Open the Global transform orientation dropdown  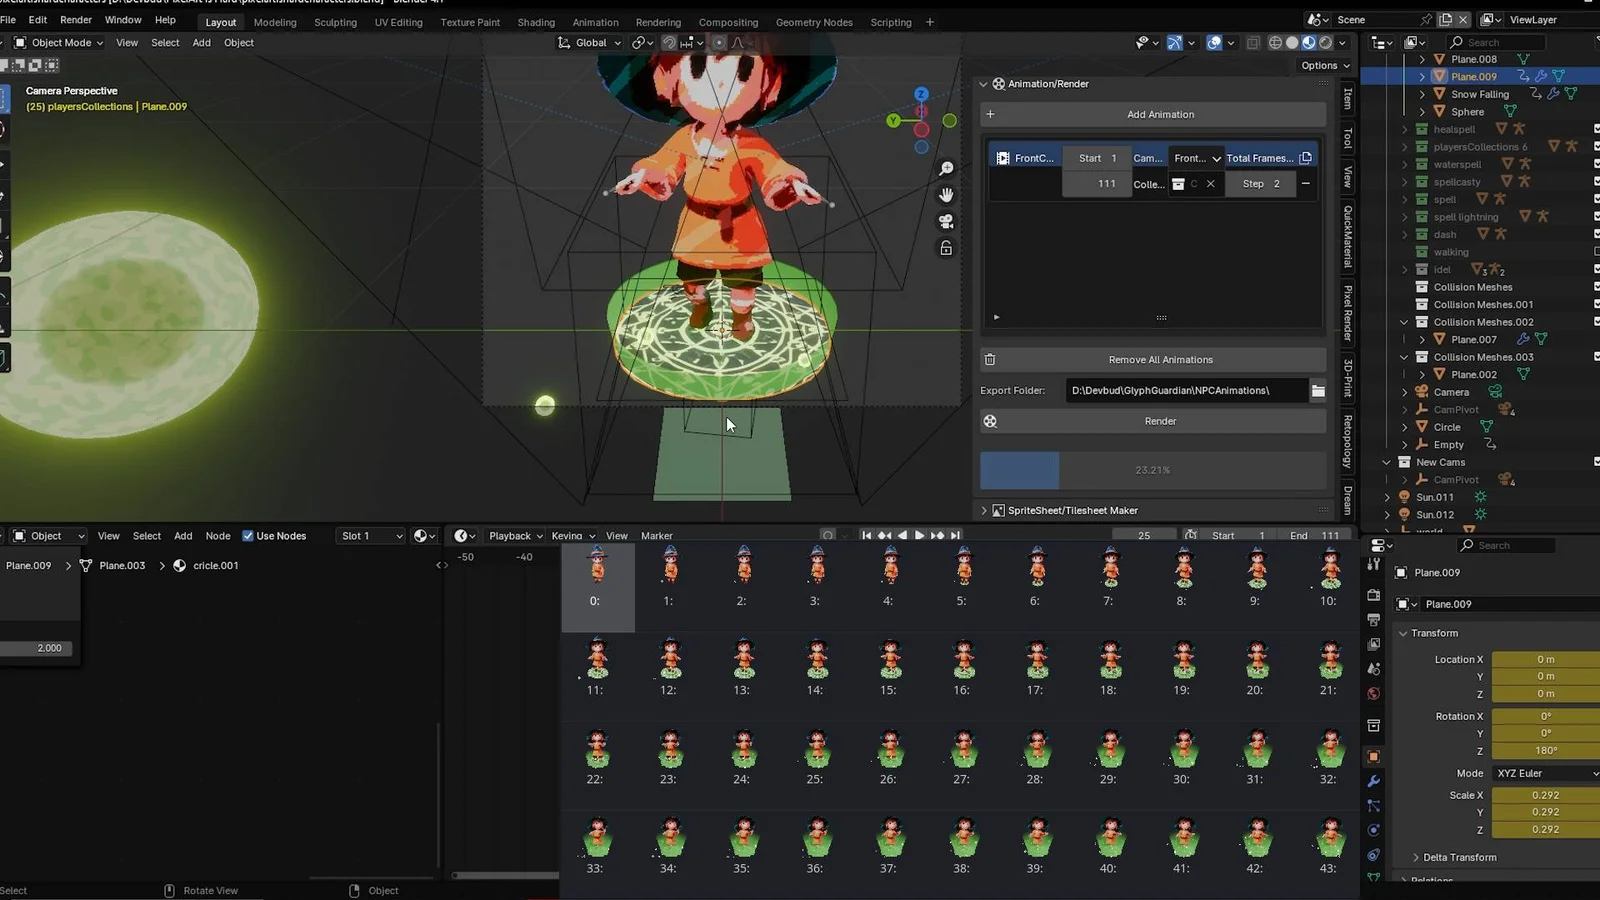(590, 43)
